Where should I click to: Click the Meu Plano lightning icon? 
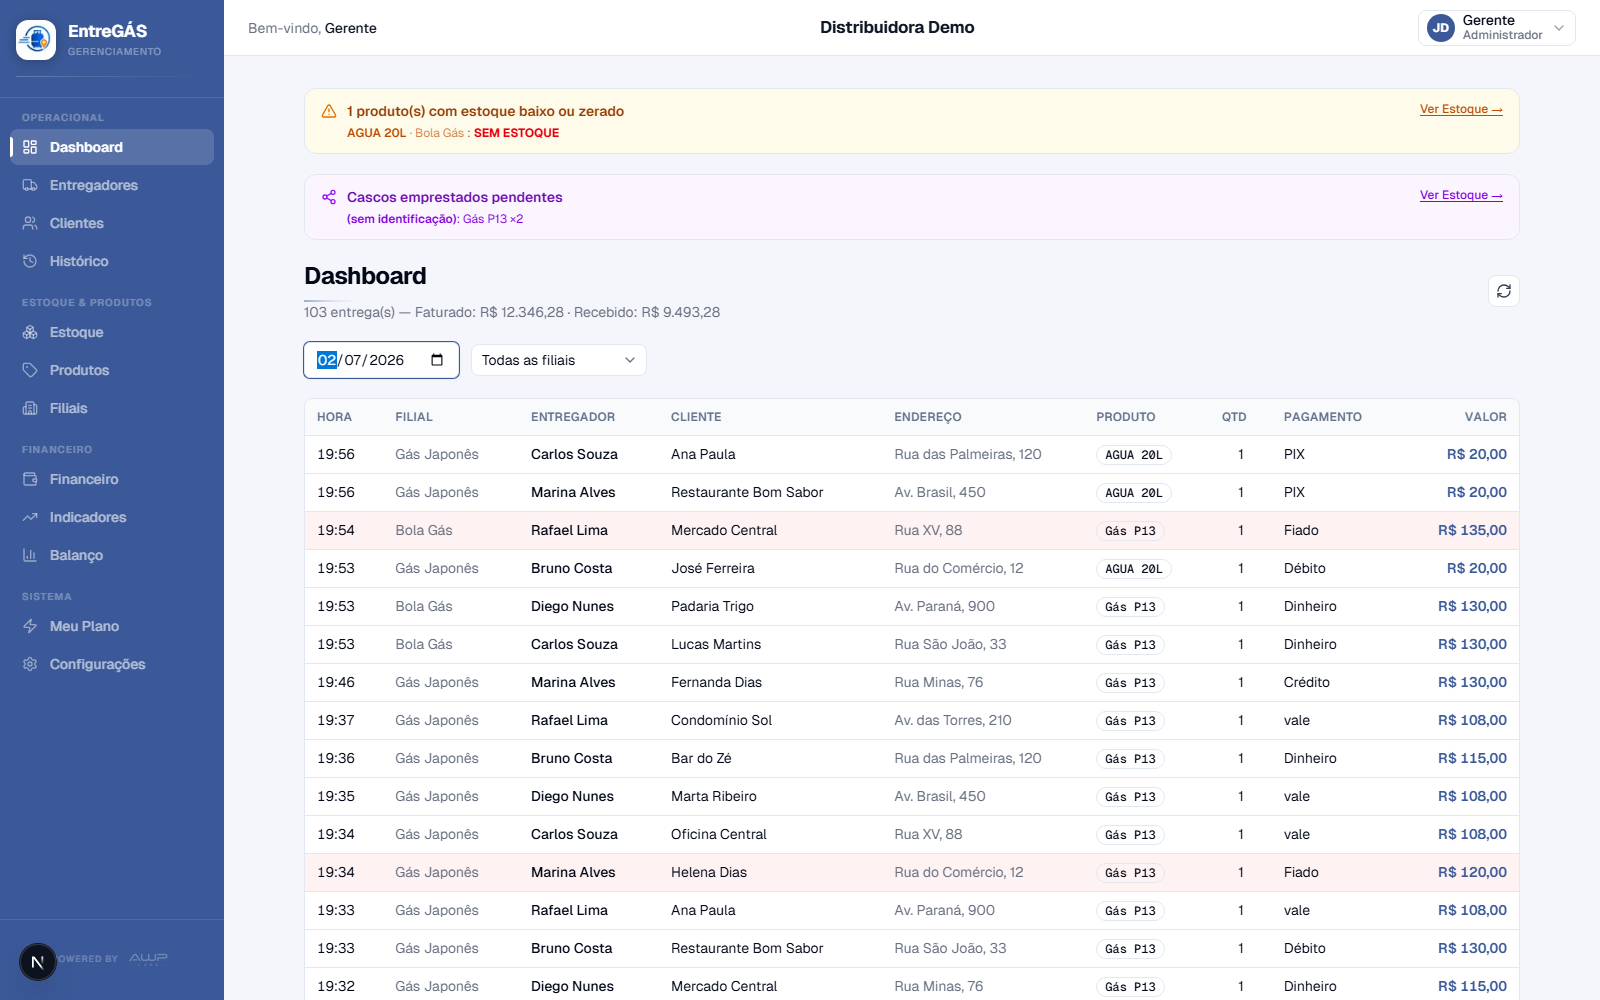30,626
